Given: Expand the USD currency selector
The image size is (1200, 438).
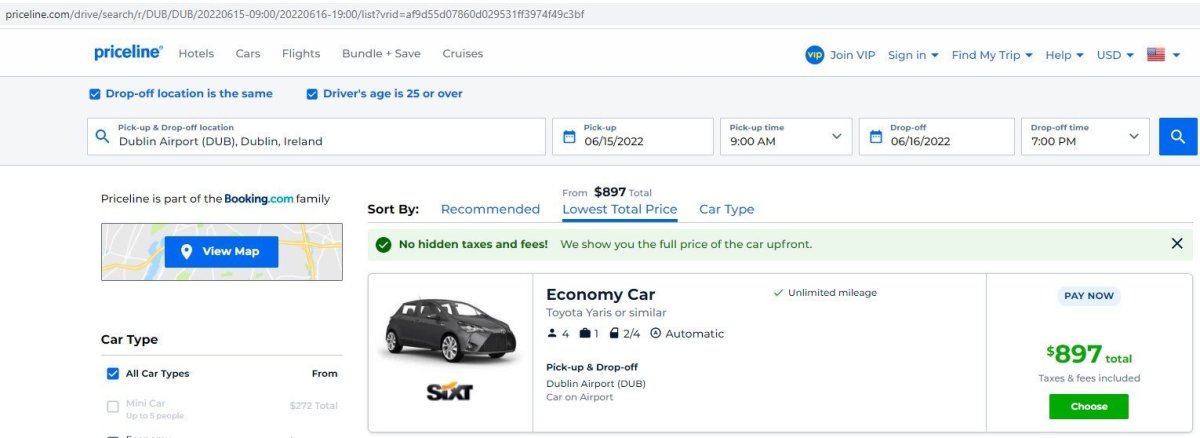Looking at the screenshot, I should coord(1115,55).
